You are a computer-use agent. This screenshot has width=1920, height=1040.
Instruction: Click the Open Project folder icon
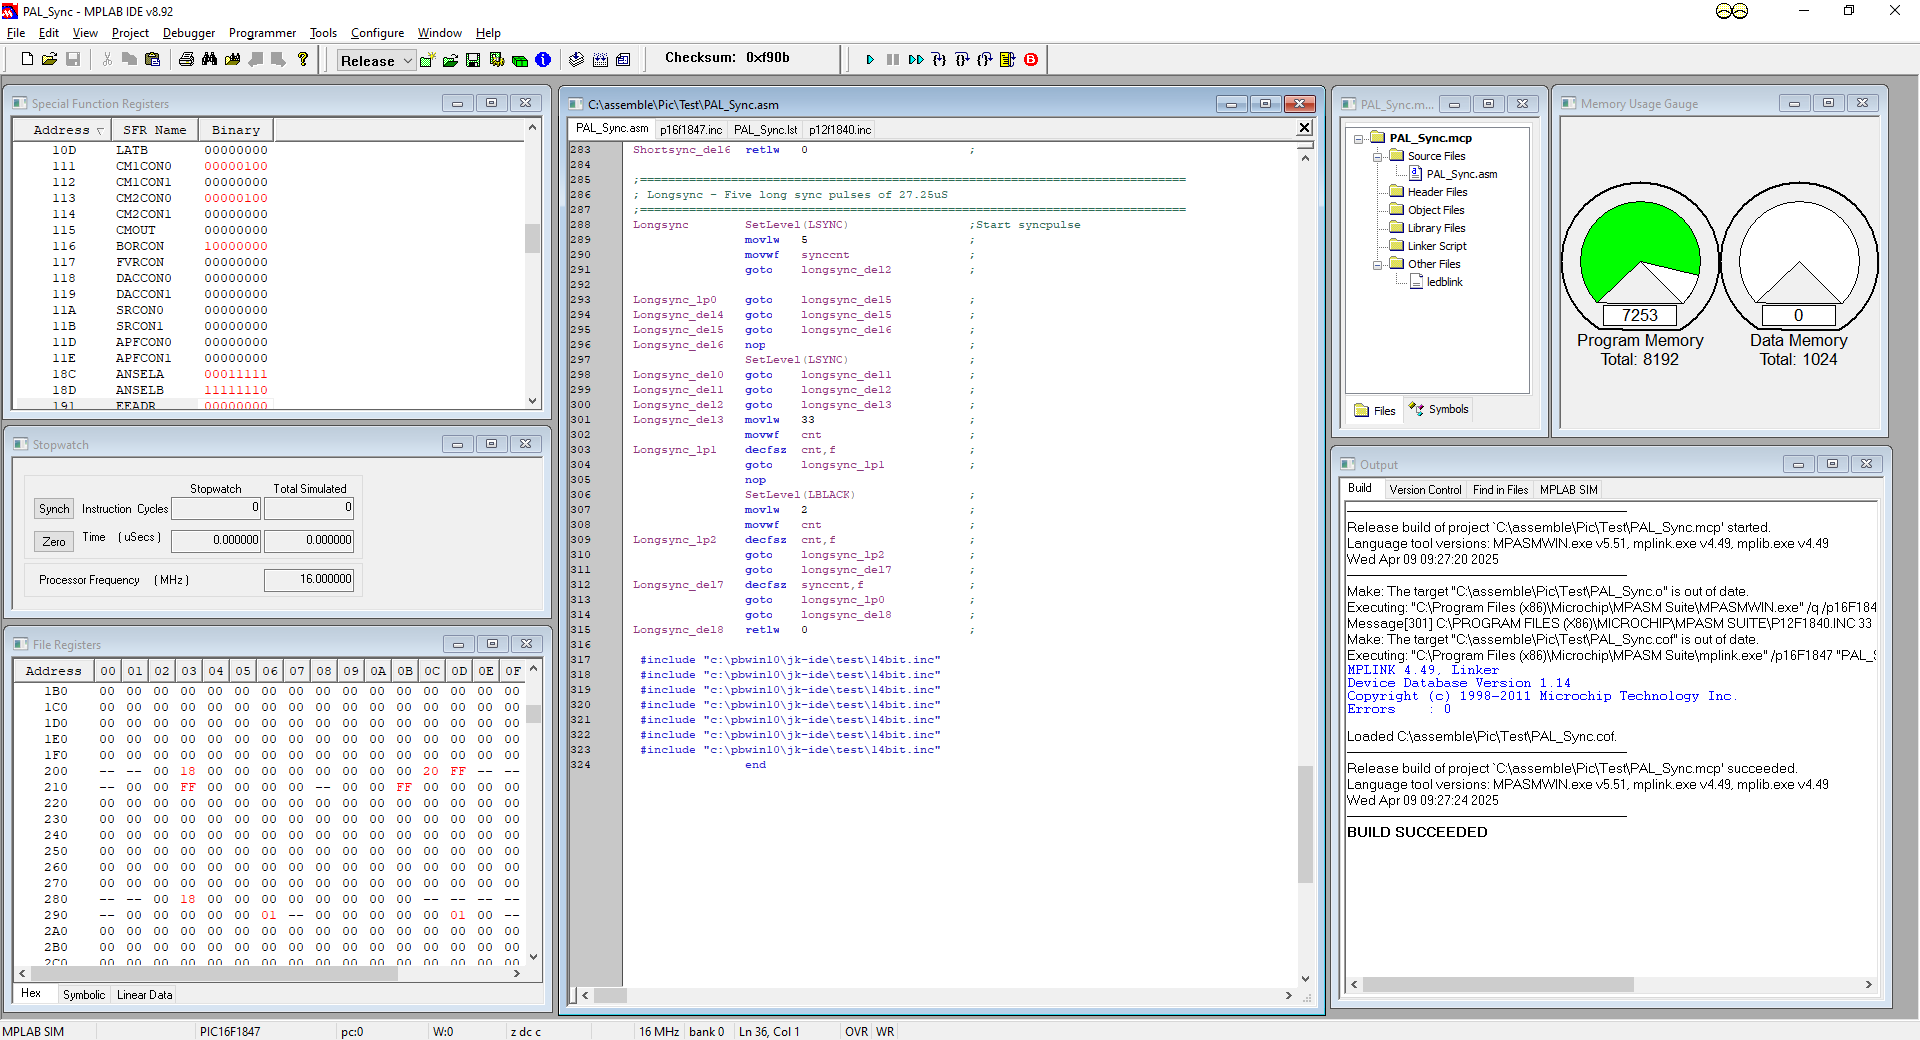pyautogui.click(x=450, y=60)
